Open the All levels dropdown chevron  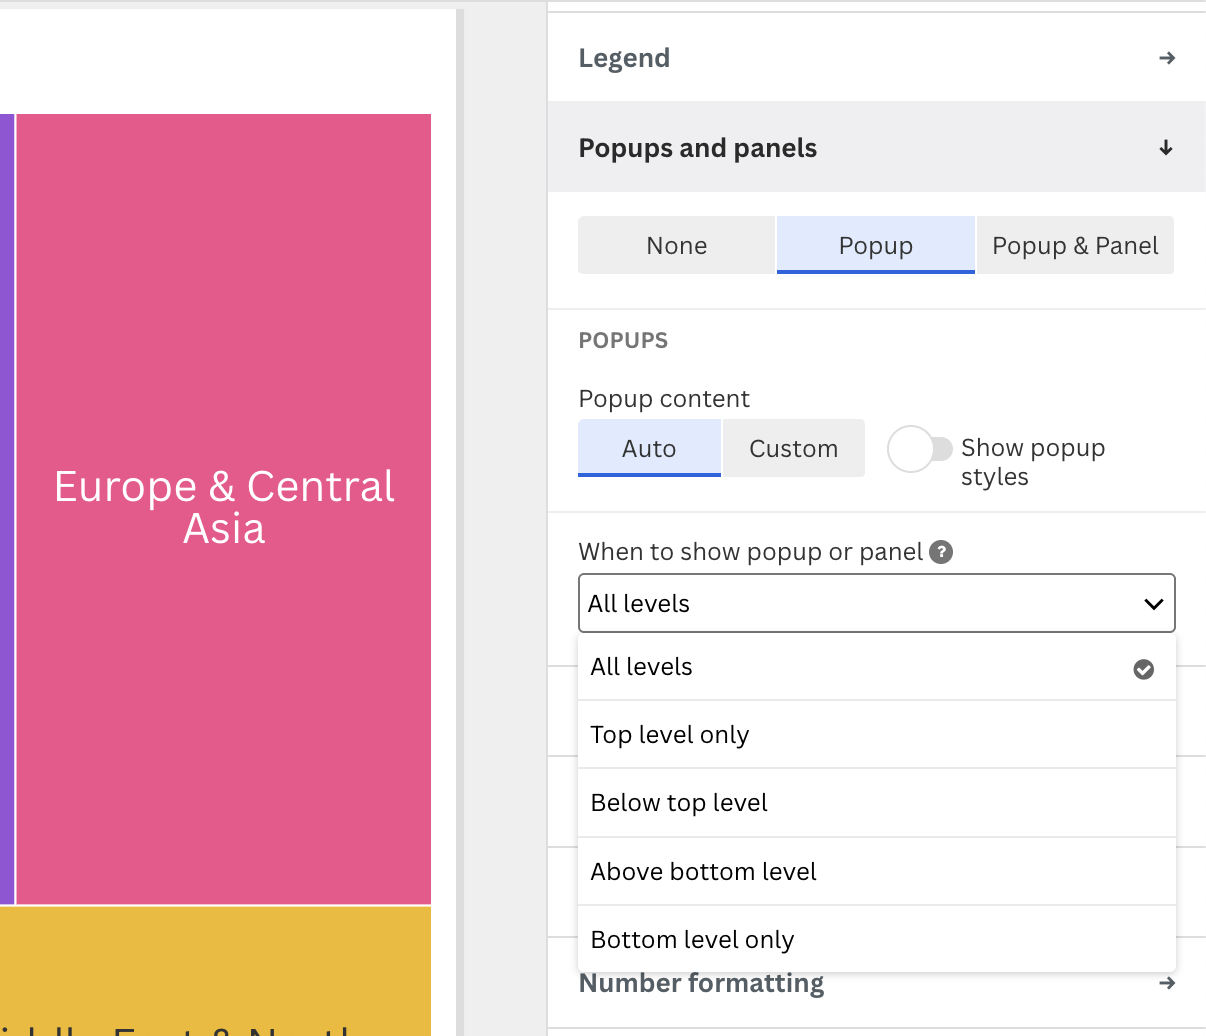click(1153, 604)
